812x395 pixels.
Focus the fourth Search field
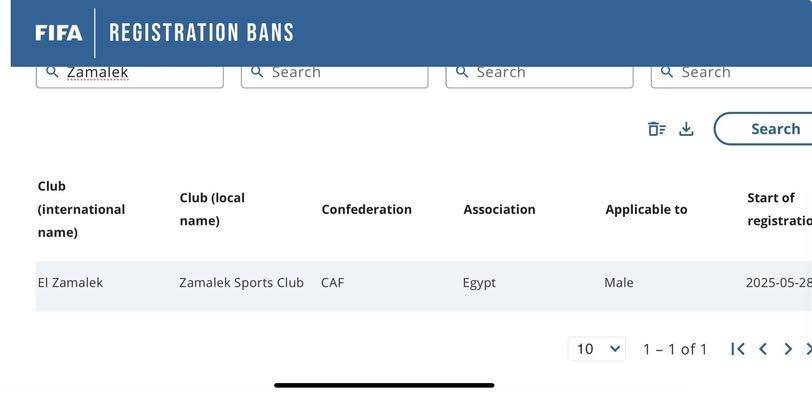tap(731, 75)
